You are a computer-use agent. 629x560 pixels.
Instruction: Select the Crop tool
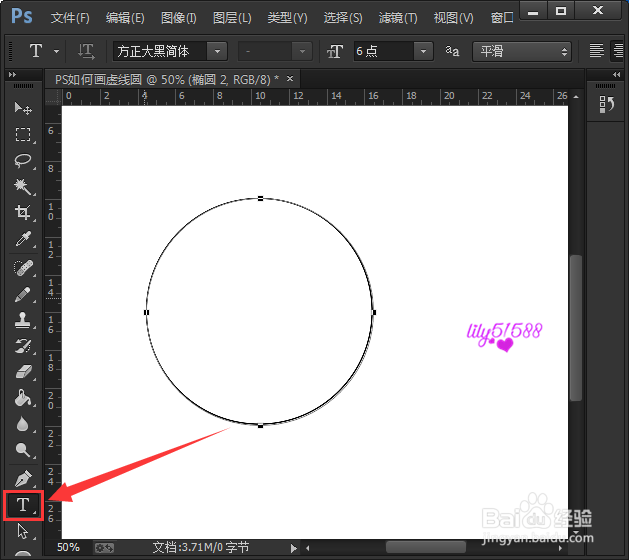(x=23, y=213)
